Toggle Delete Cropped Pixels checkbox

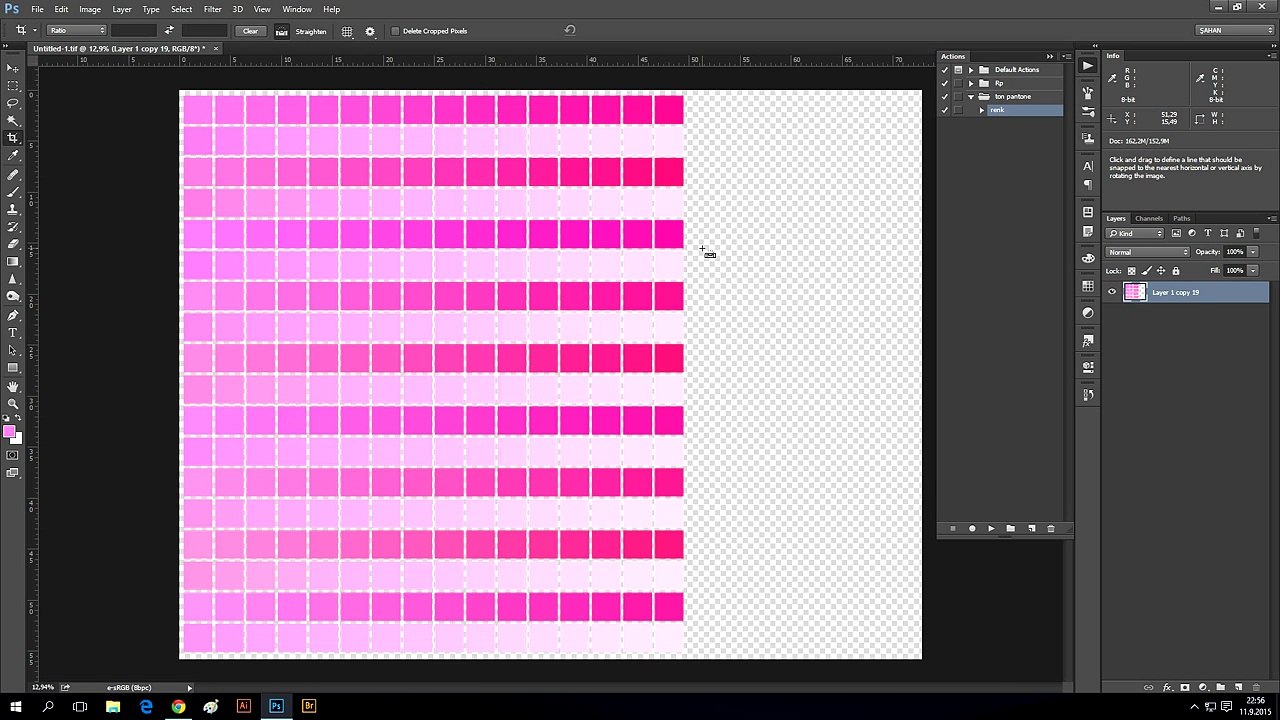(x=395, y=31)
